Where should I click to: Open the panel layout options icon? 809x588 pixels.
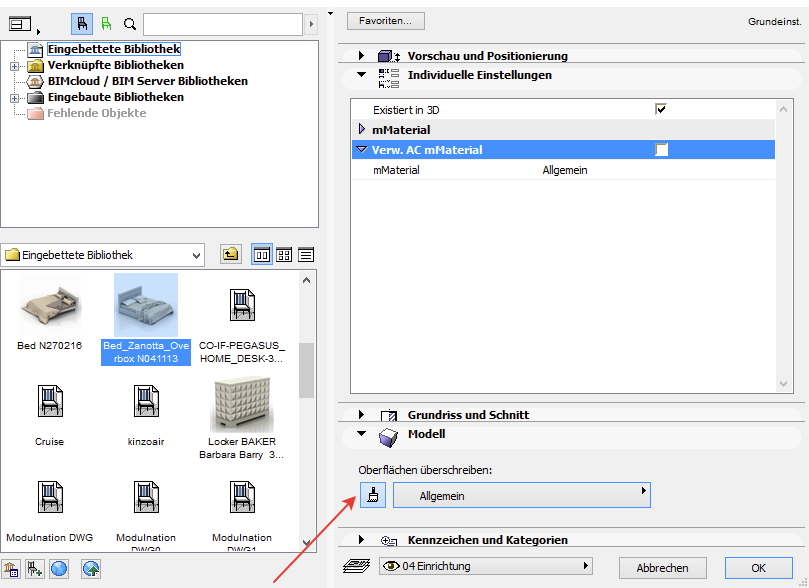(x=20, y=24)
